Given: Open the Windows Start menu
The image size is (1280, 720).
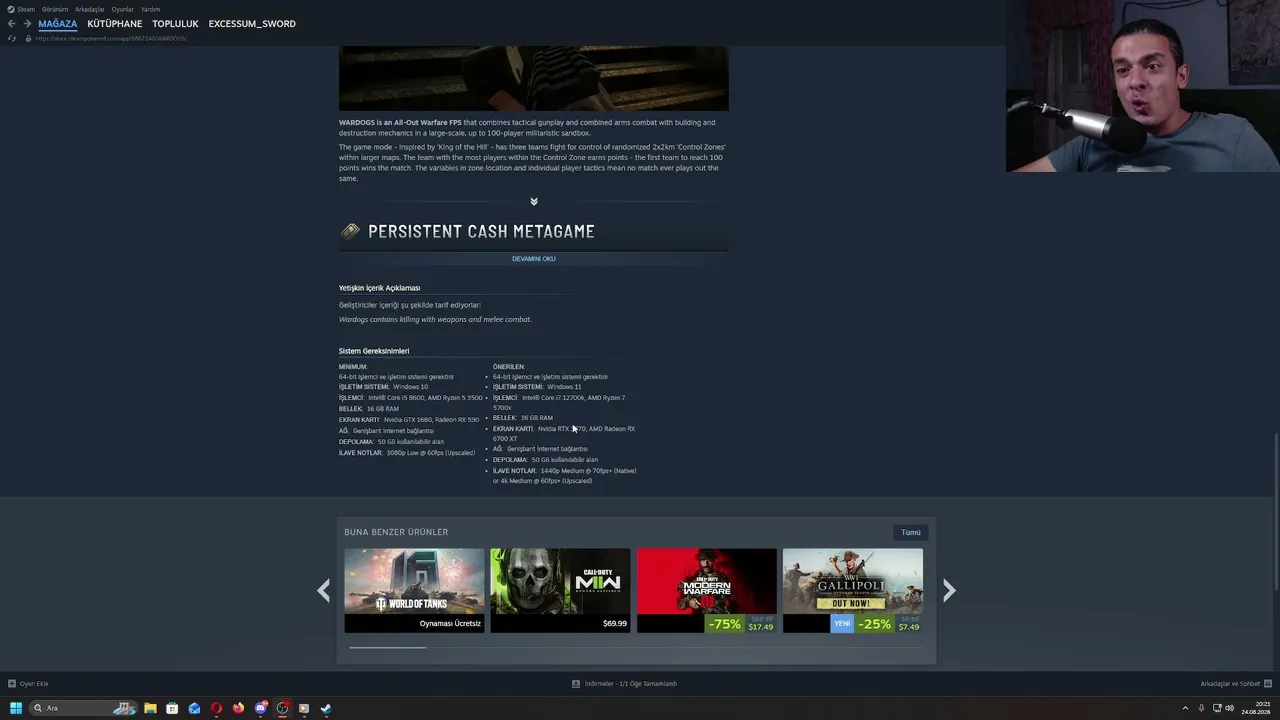Looking at the screenshot, I should pyautogui.click(x=16, y=708).
